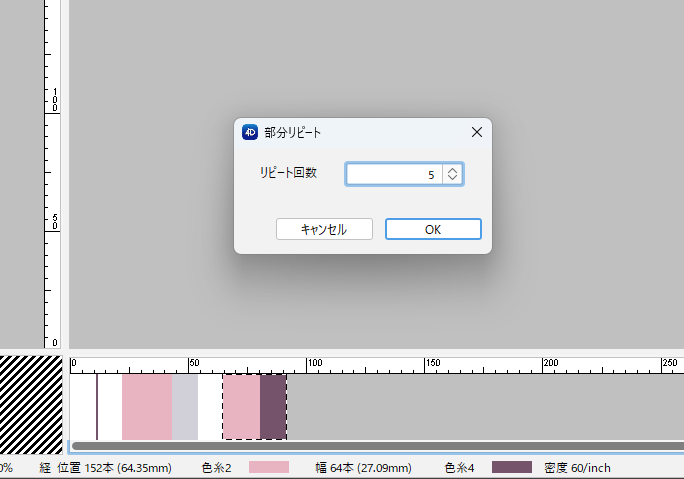The image size is (684, 479).
Task: Increase the リピート回数 value with up arrow
Action: pos(452,170)
